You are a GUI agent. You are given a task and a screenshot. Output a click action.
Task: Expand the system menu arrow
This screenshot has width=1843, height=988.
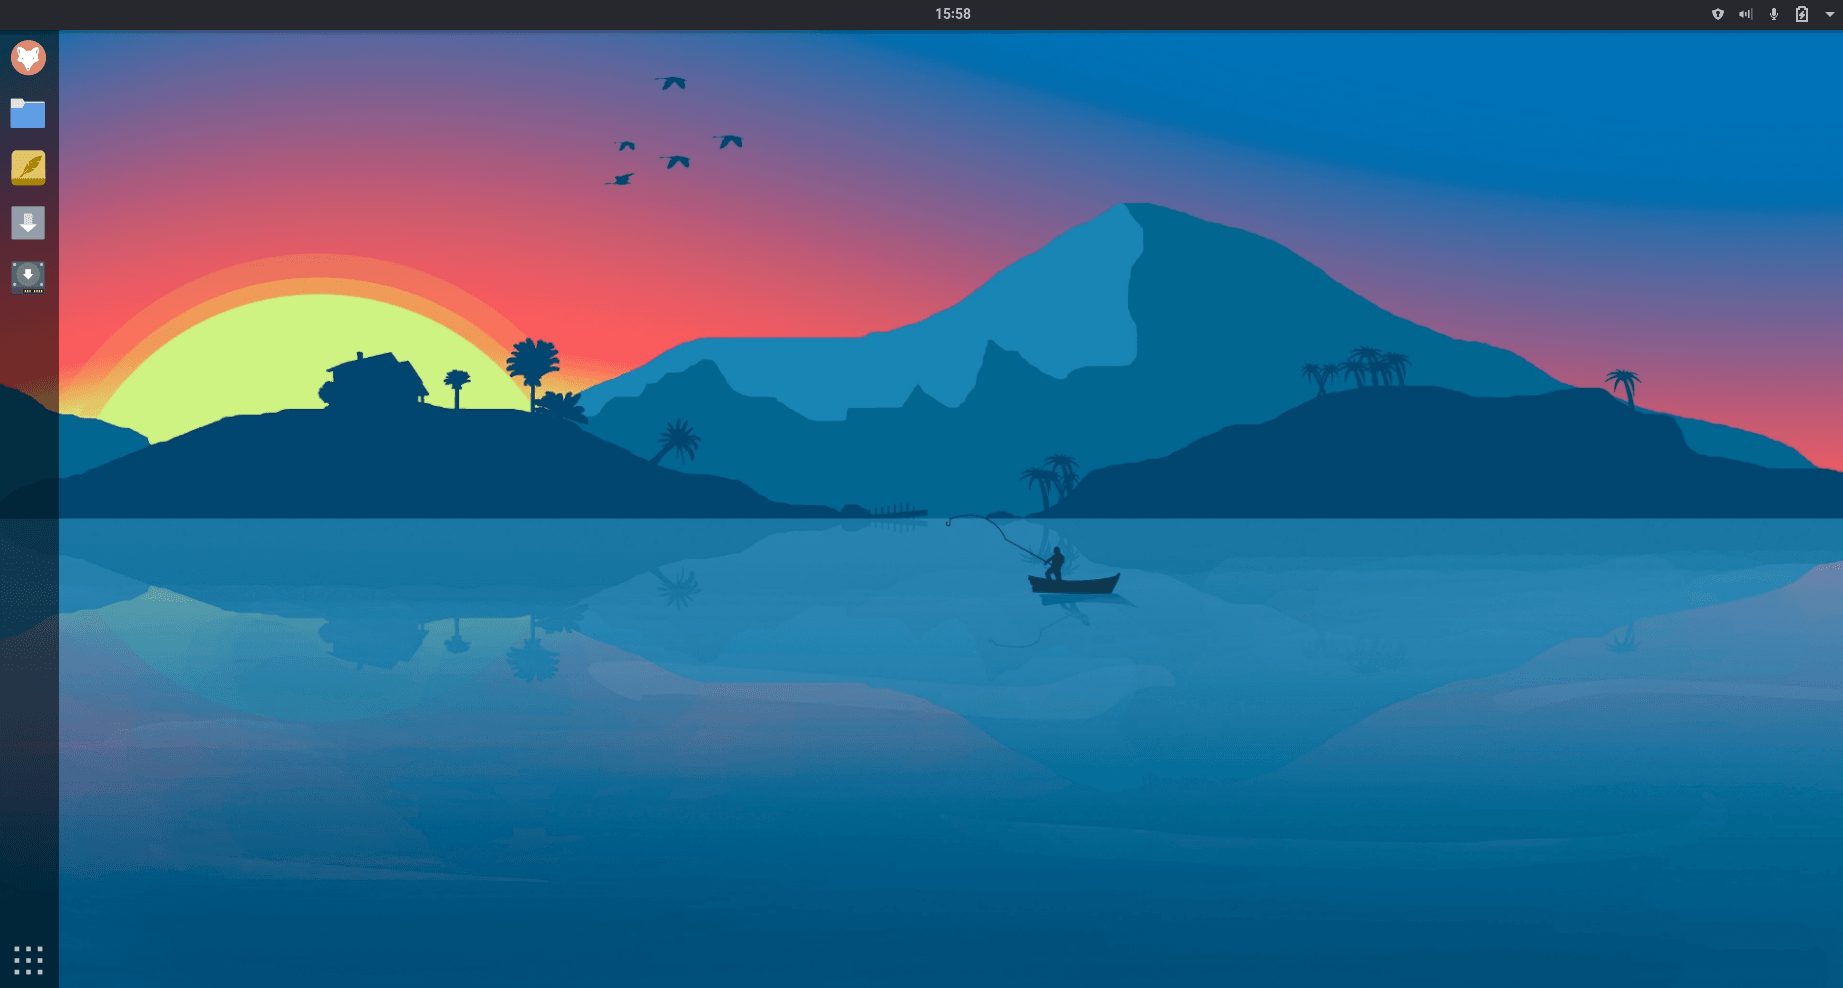[1830, 14]
